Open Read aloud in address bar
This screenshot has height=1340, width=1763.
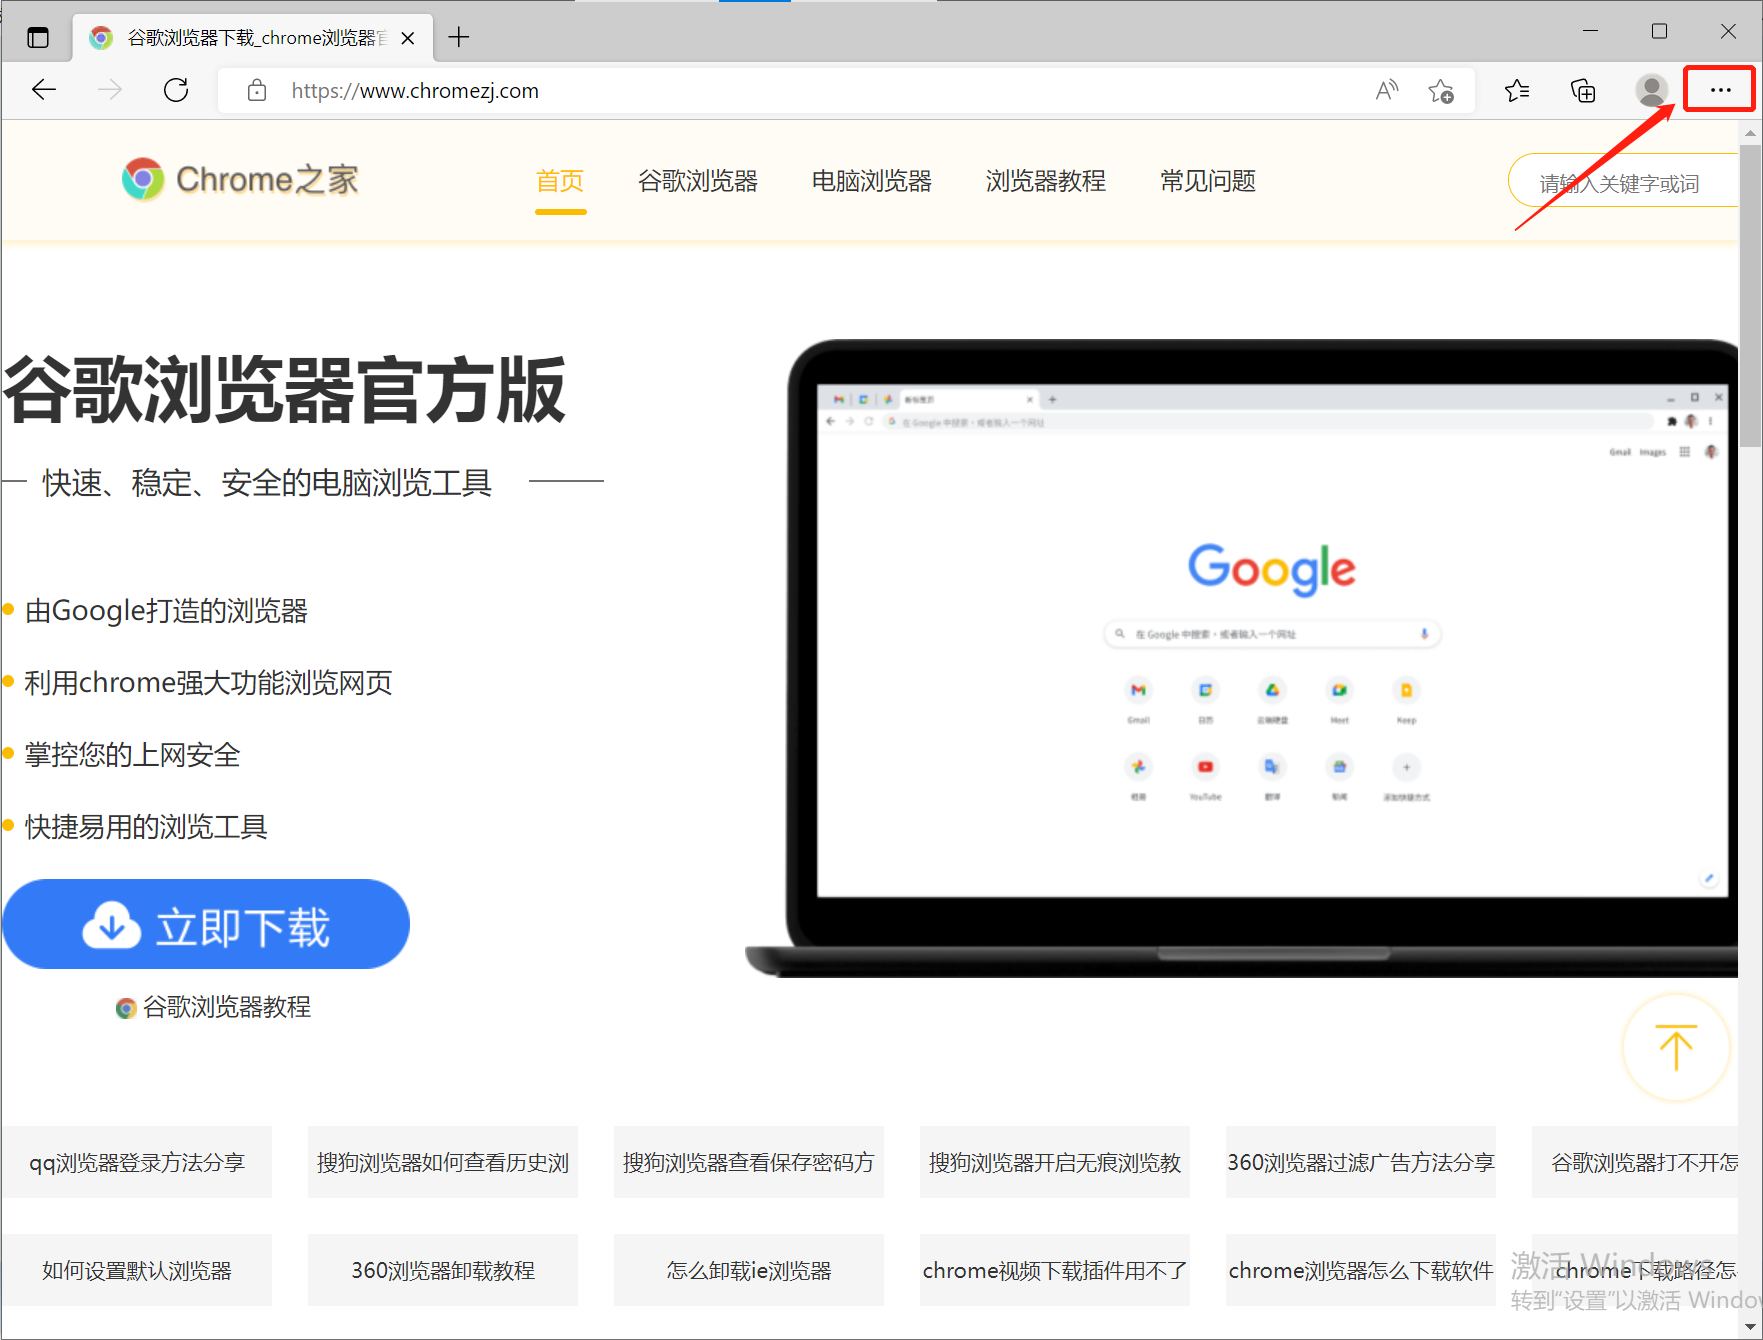coord(1387,91)
